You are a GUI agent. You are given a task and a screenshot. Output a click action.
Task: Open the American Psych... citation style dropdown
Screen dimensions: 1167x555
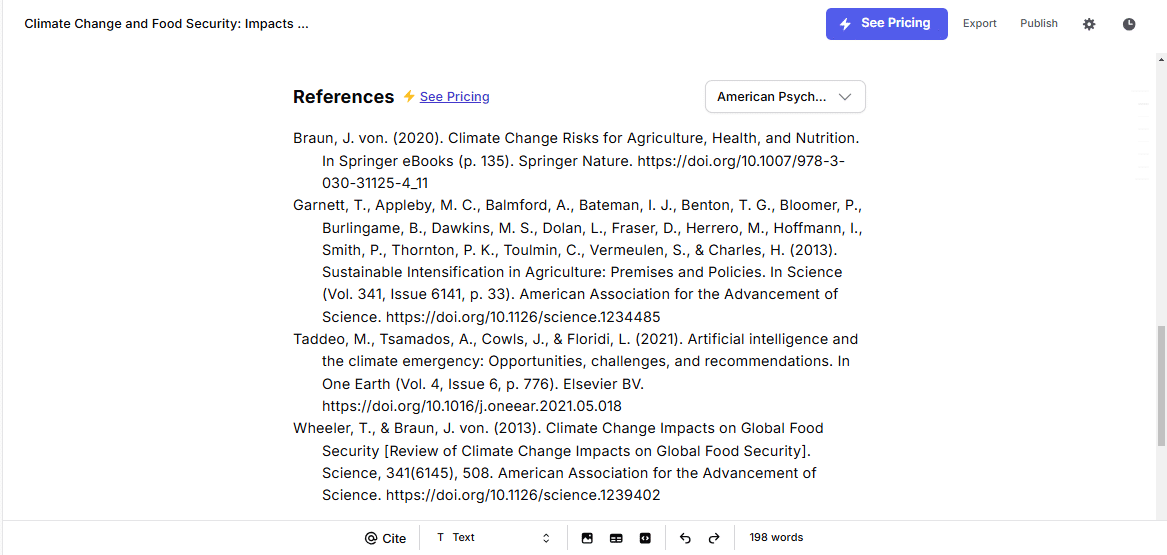tap(785, 97)
